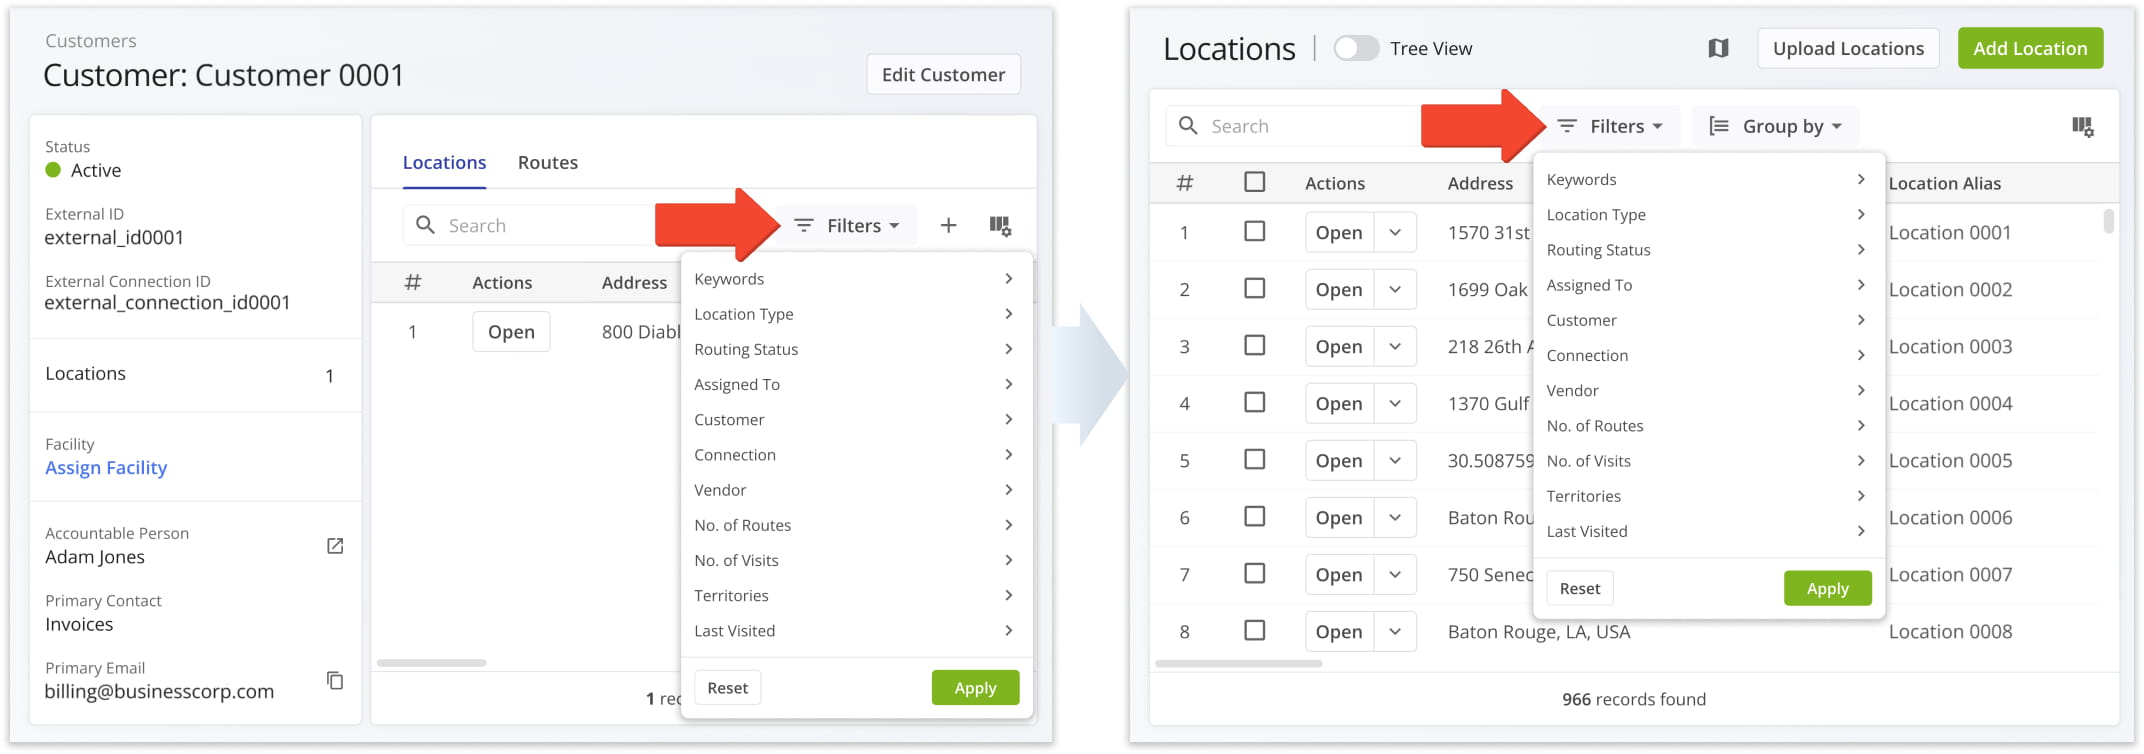Click the Add Location button
The width and height of the screenshot is (2144, 754).
click(2029, 48)
